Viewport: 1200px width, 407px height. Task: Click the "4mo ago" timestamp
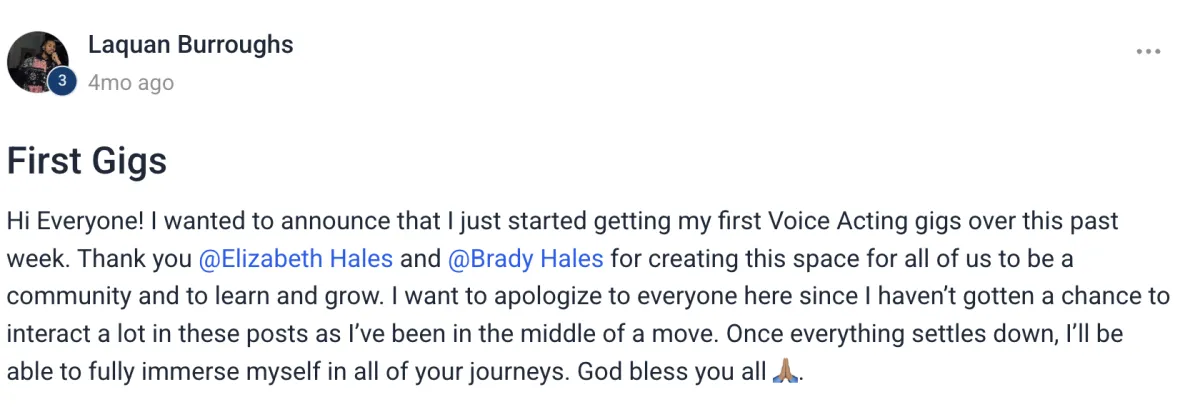click(131, 83)
